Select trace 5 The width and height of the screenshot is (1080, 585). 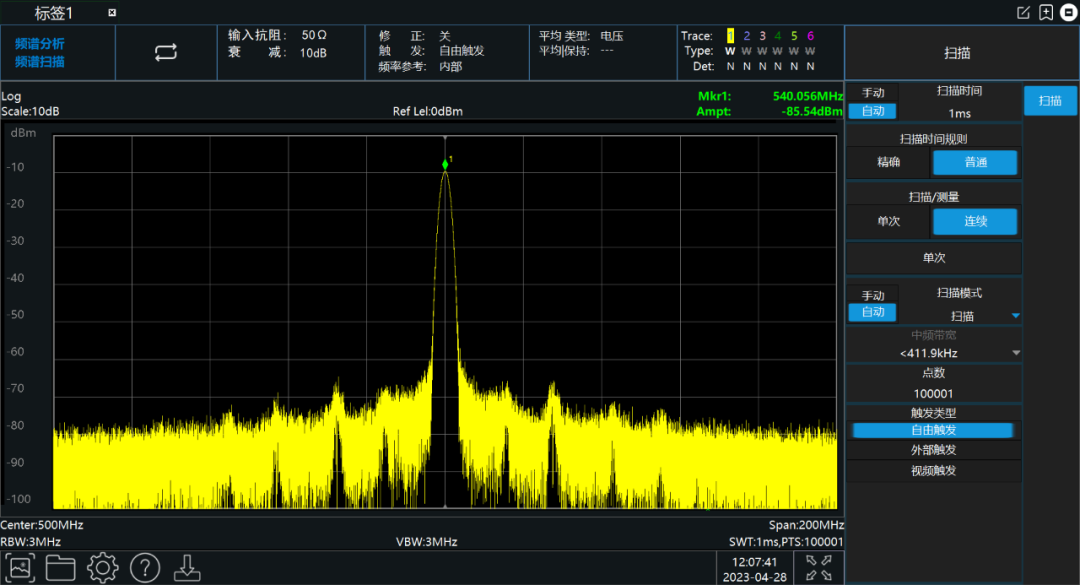point(794,36)
